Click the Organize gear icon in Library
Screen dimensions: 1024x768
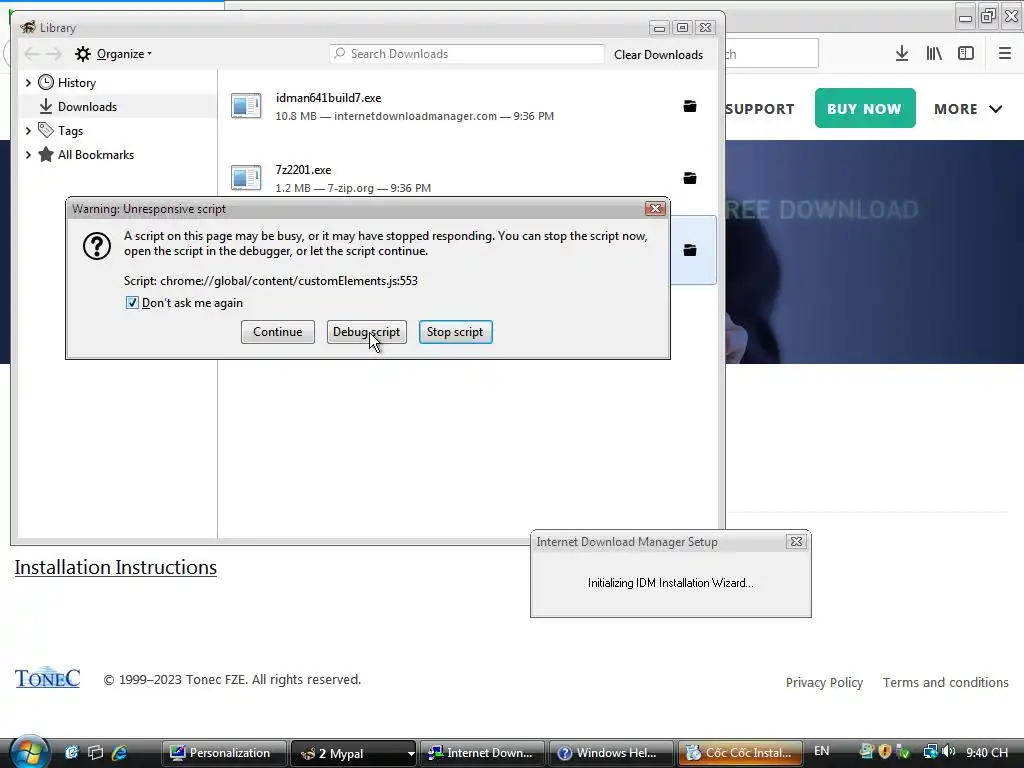82,54
